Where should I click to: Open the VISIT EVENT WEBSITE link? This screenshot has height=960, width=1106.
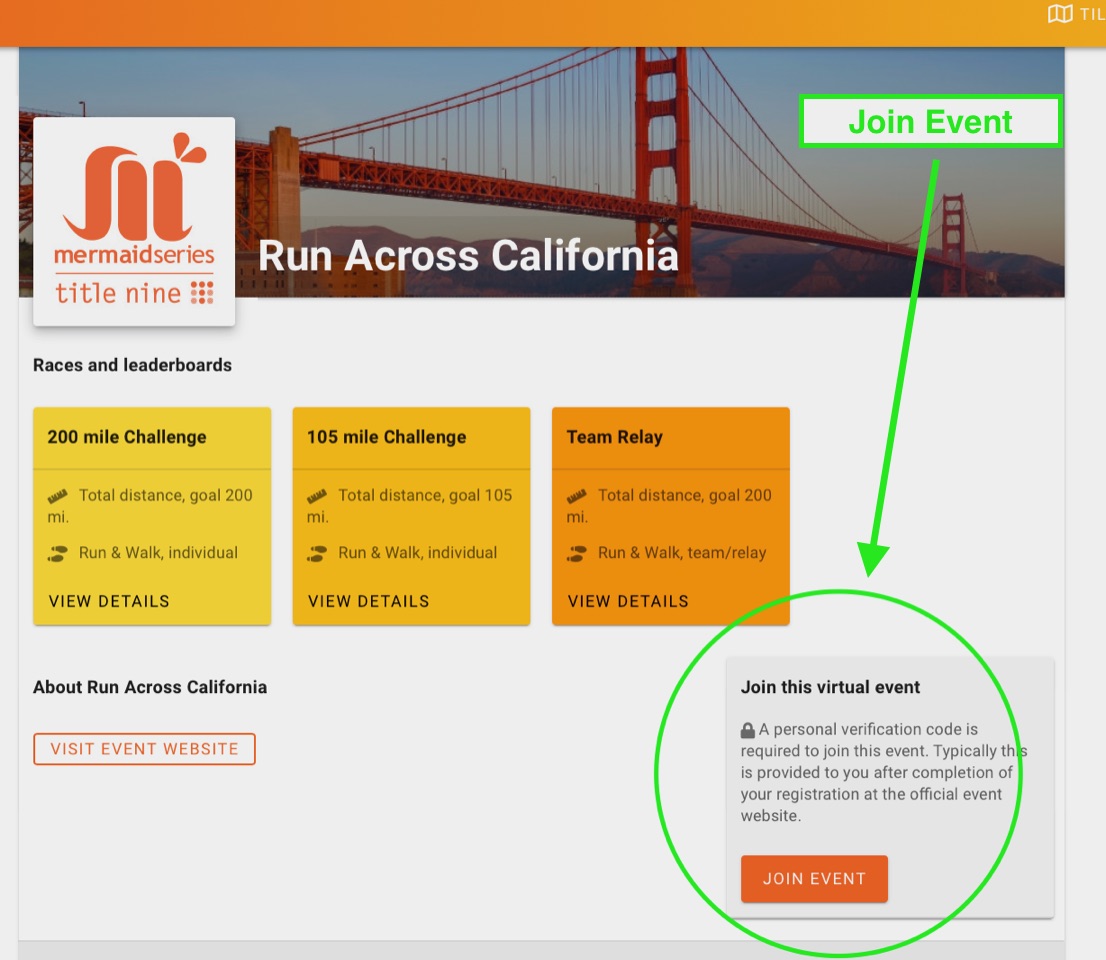[145, 749]
